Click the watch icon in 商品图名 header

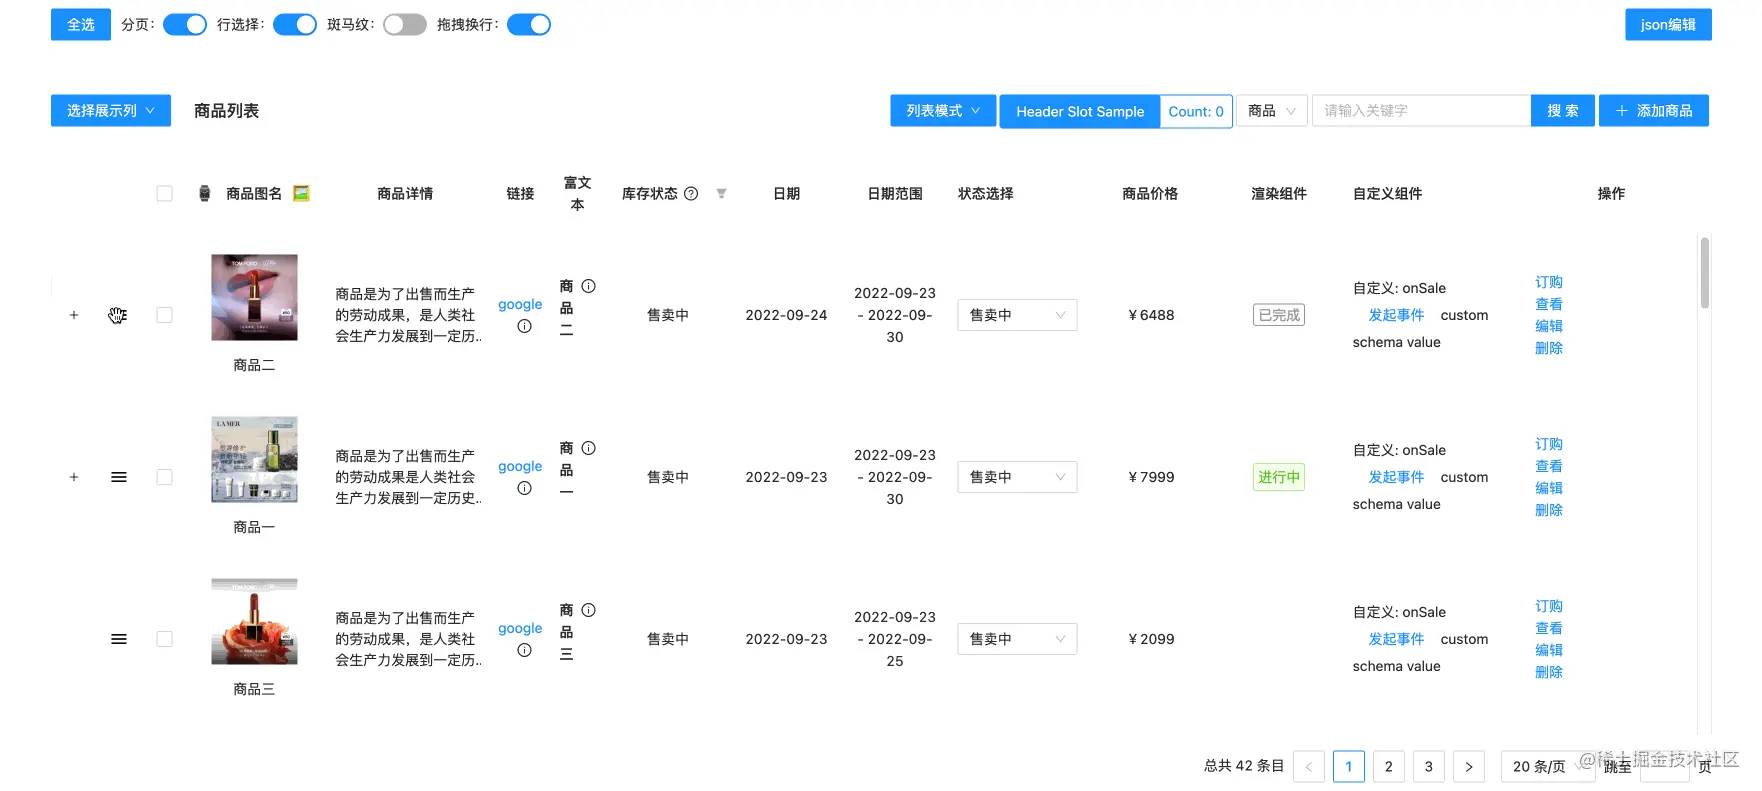tap(205, 194)
